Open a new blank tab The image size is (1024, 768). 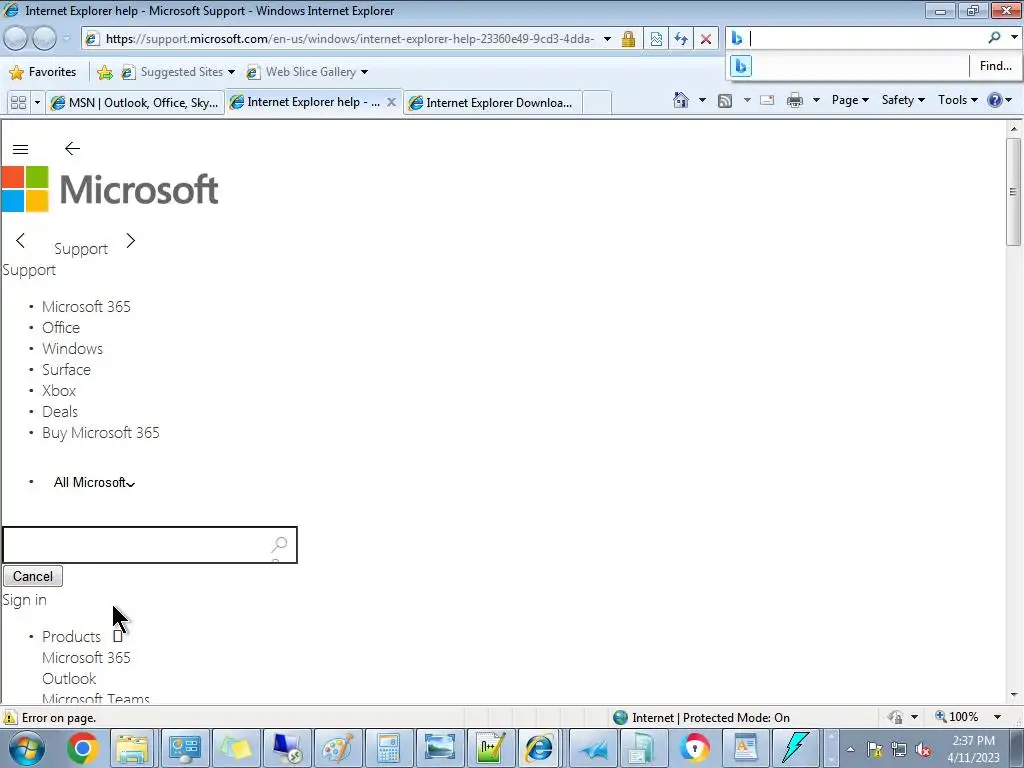pyautogui.click(x=597, y=103)
